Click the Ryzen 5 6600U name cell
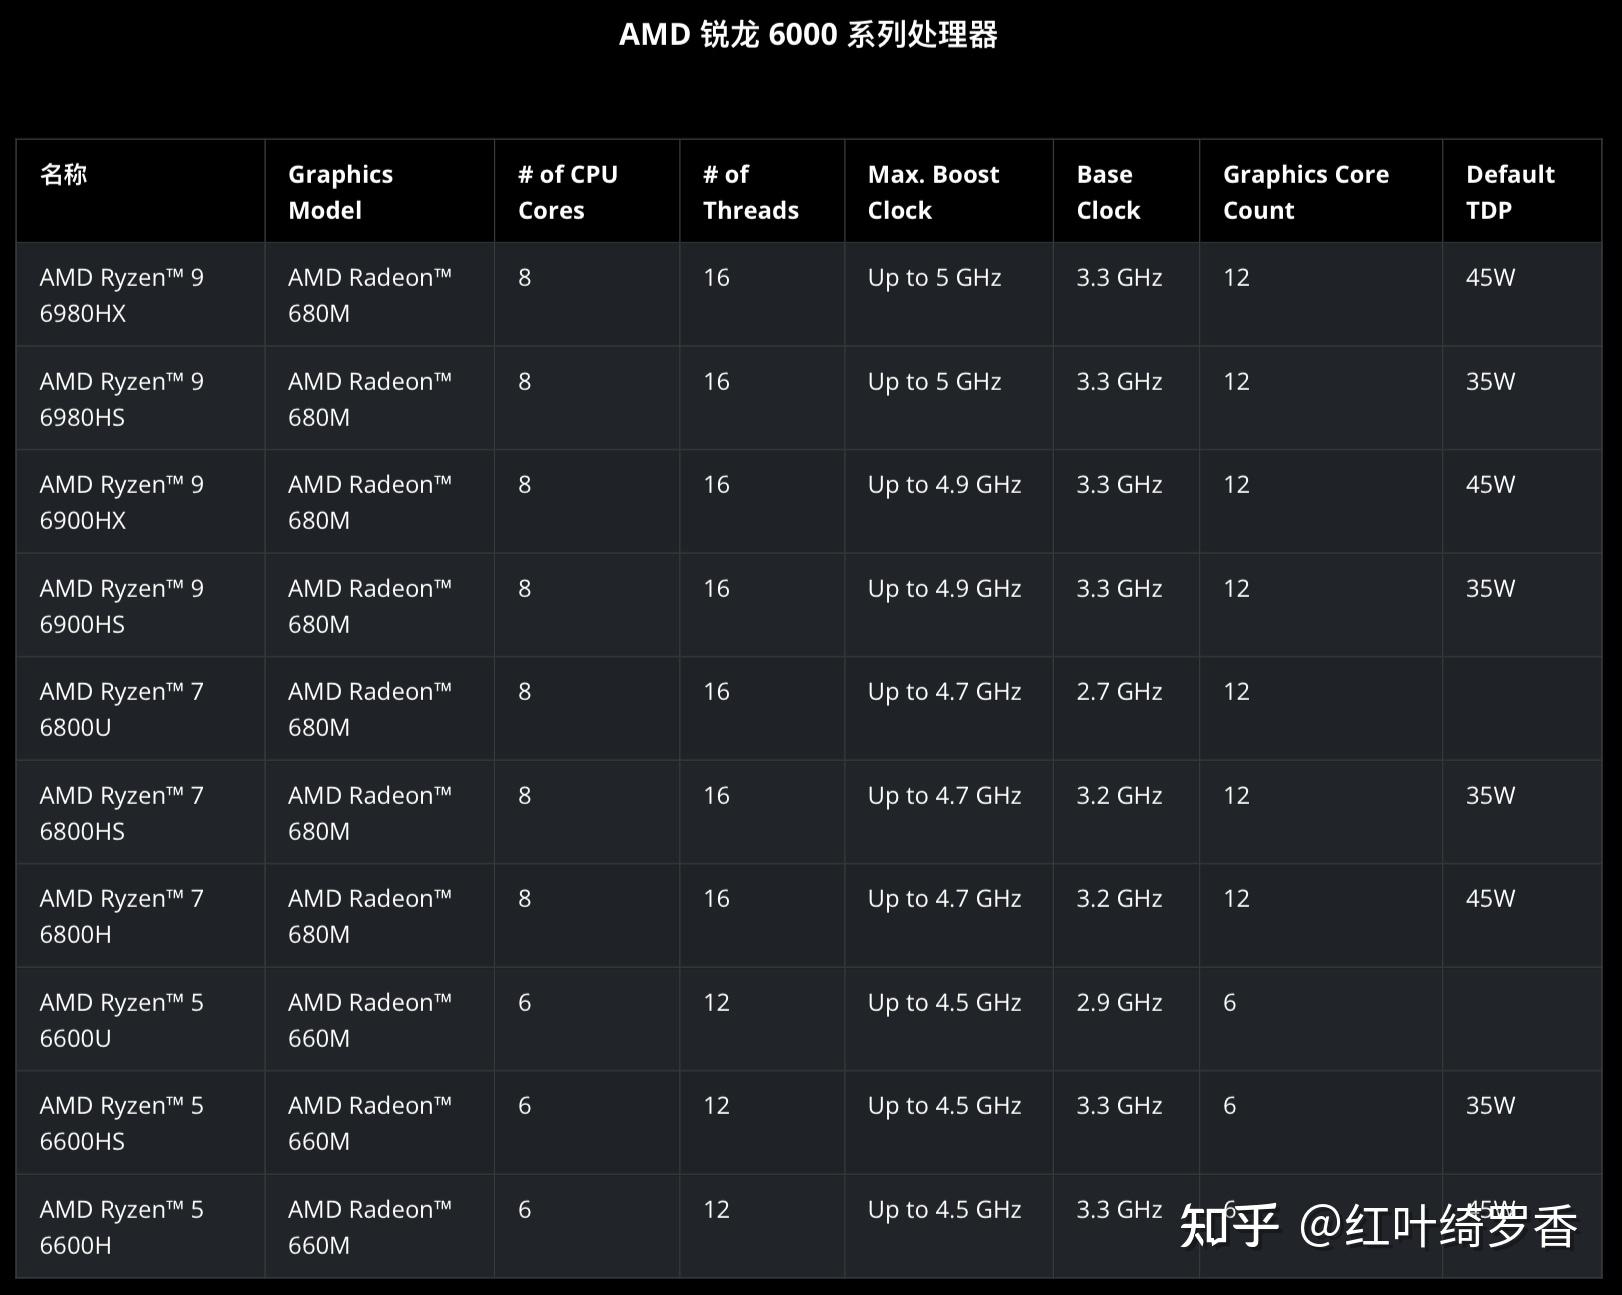Screen dimensions: 1622x1295 tap(121, 1020)
